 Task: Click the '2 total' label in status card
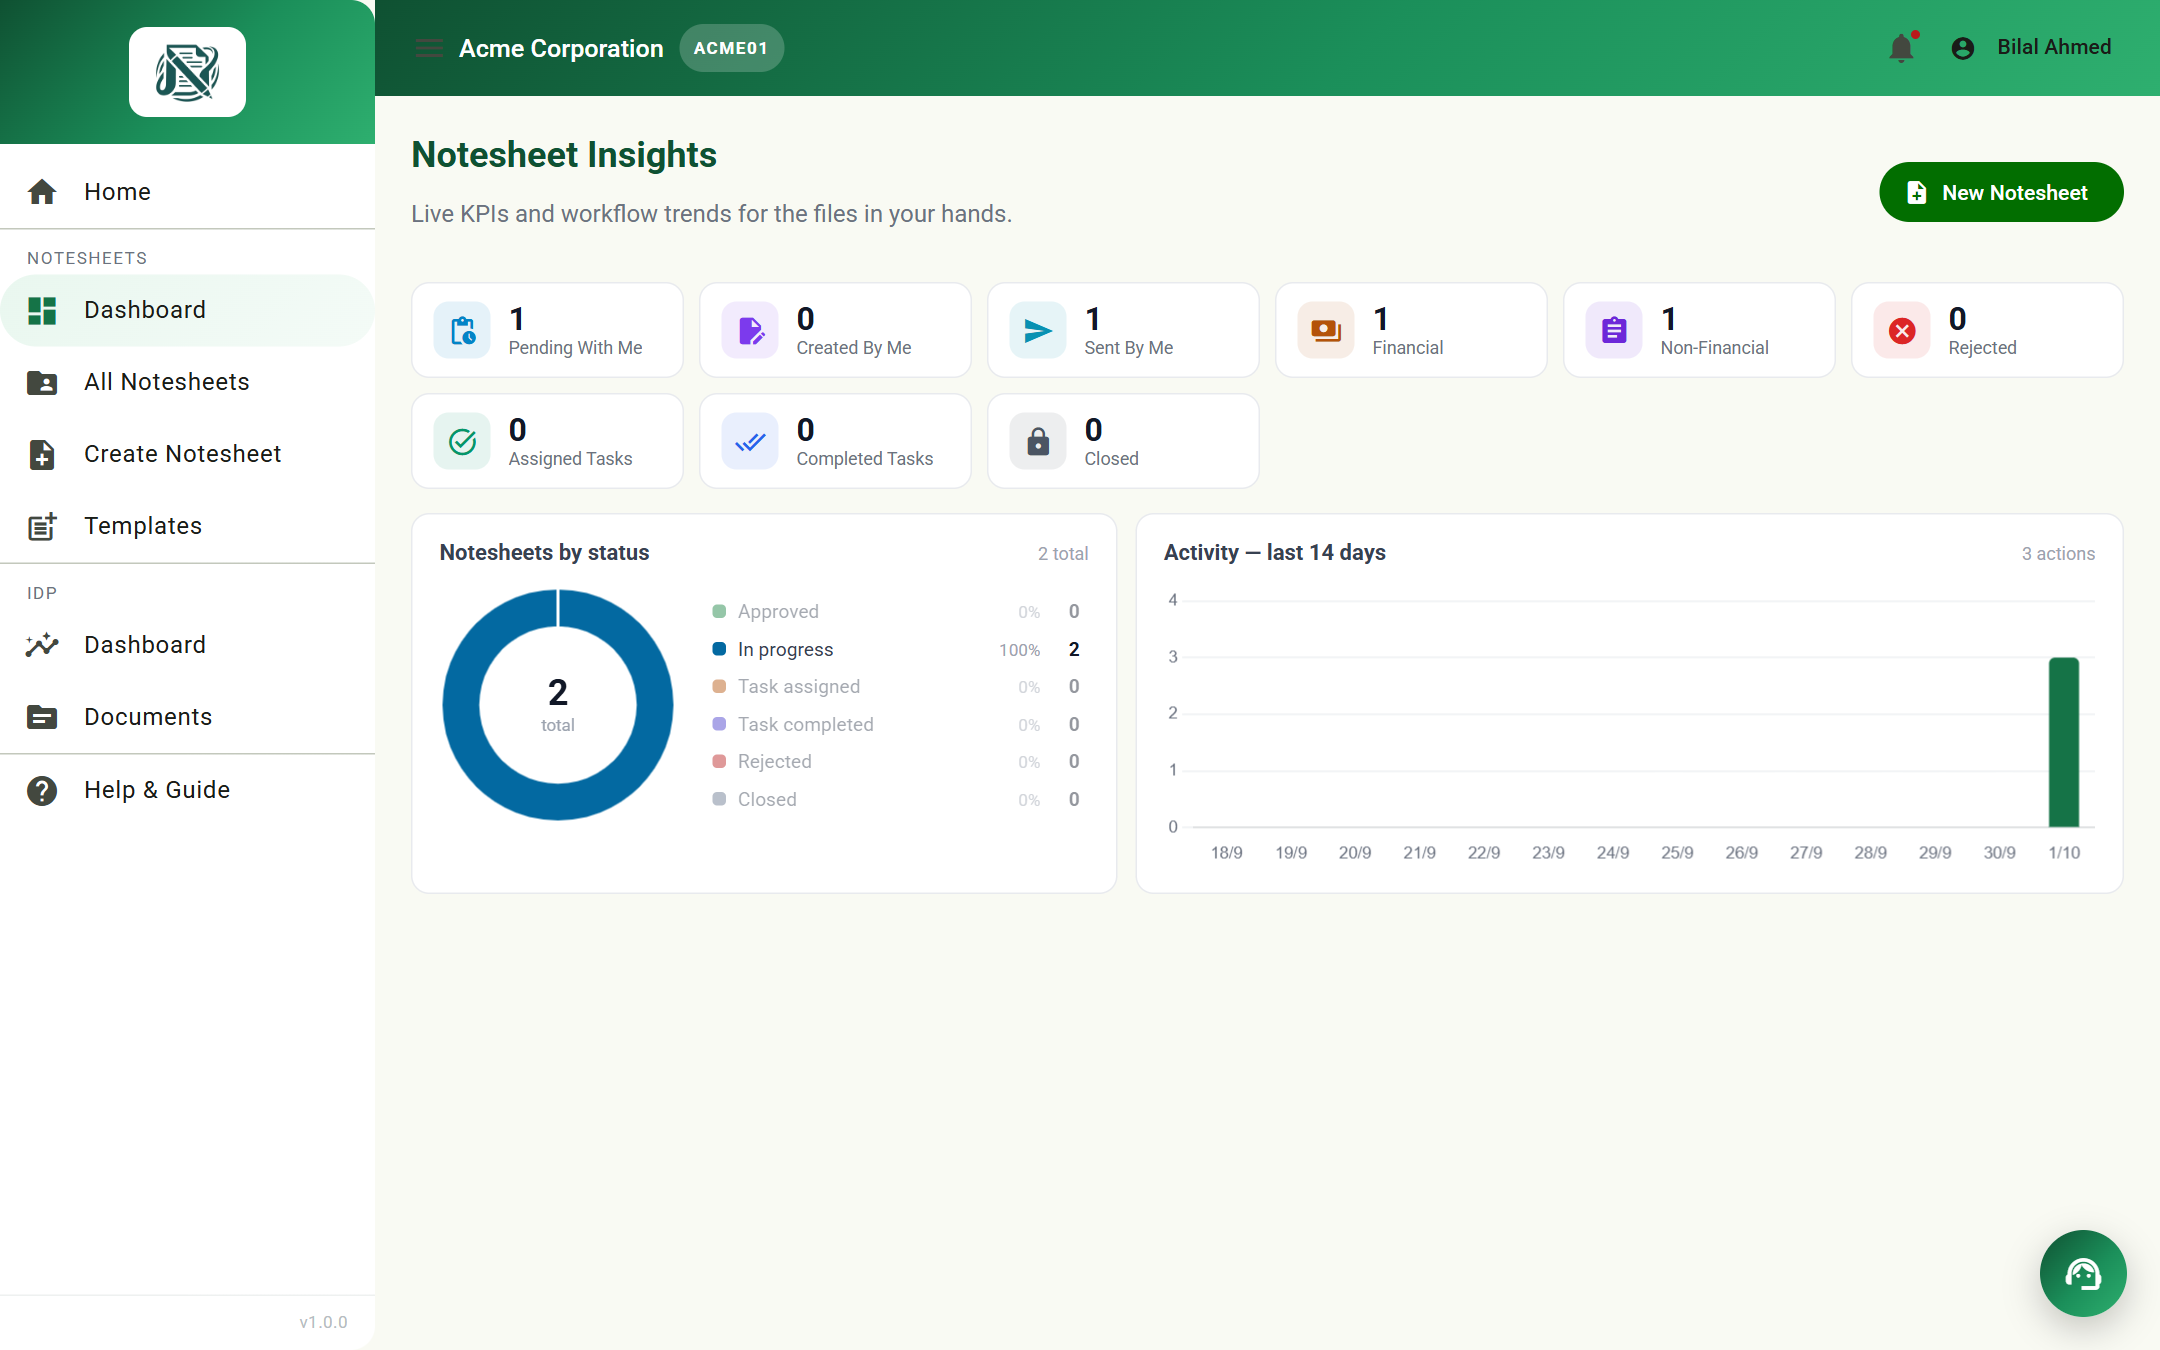coord(1063,554)
